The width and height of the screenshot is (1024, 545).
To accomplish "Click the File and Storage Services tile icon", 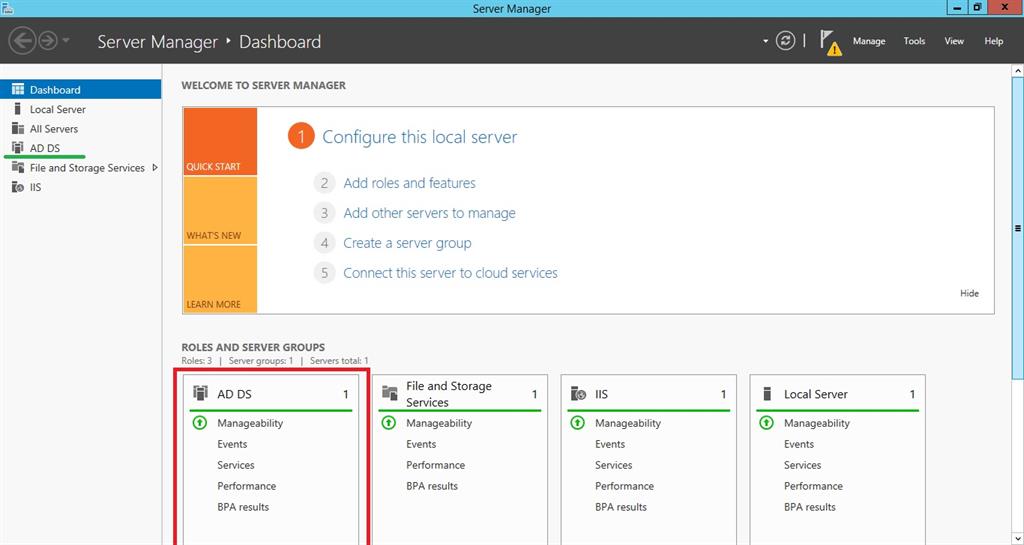I will point(390,393).
